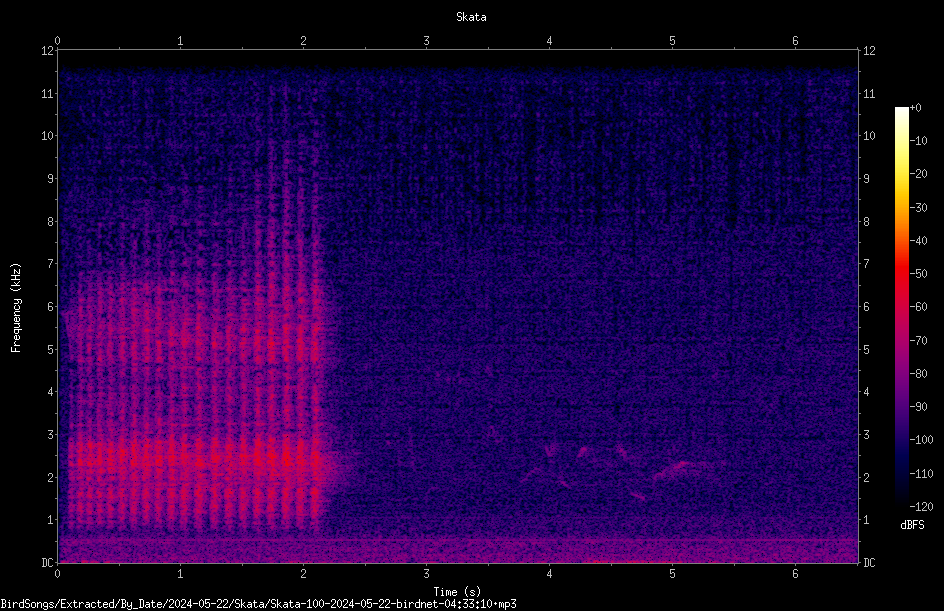Click the -50 dBFS scale label

point(918,273)
